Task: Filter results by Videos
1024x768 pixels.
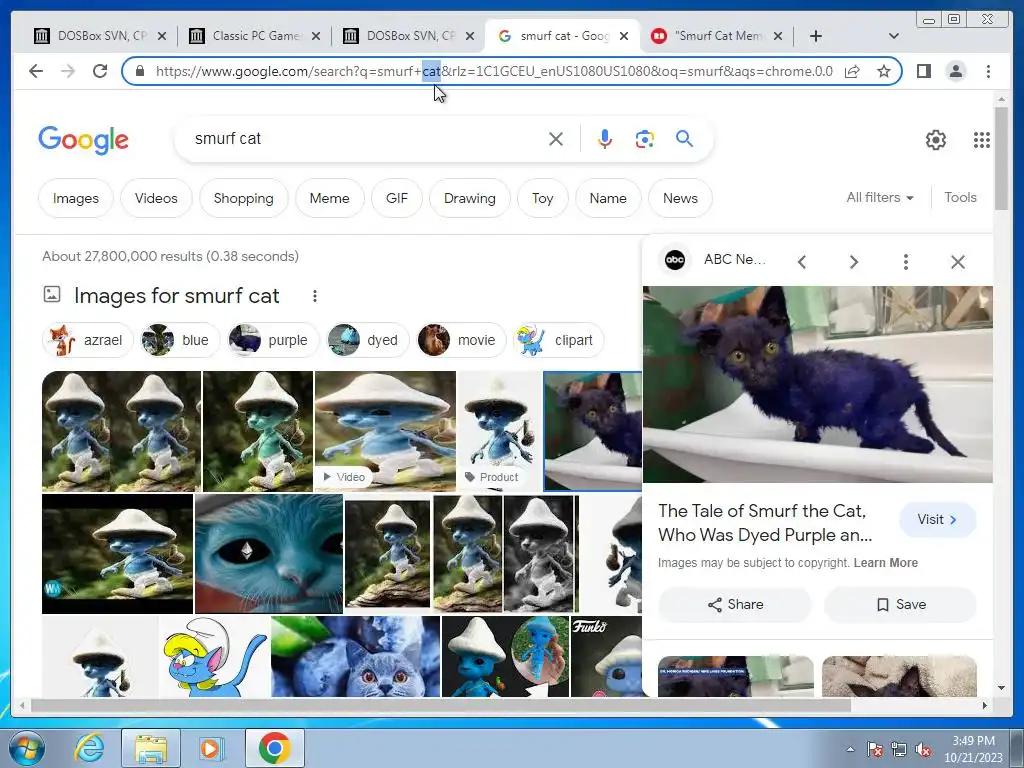Action: click(x=156, y=198)
